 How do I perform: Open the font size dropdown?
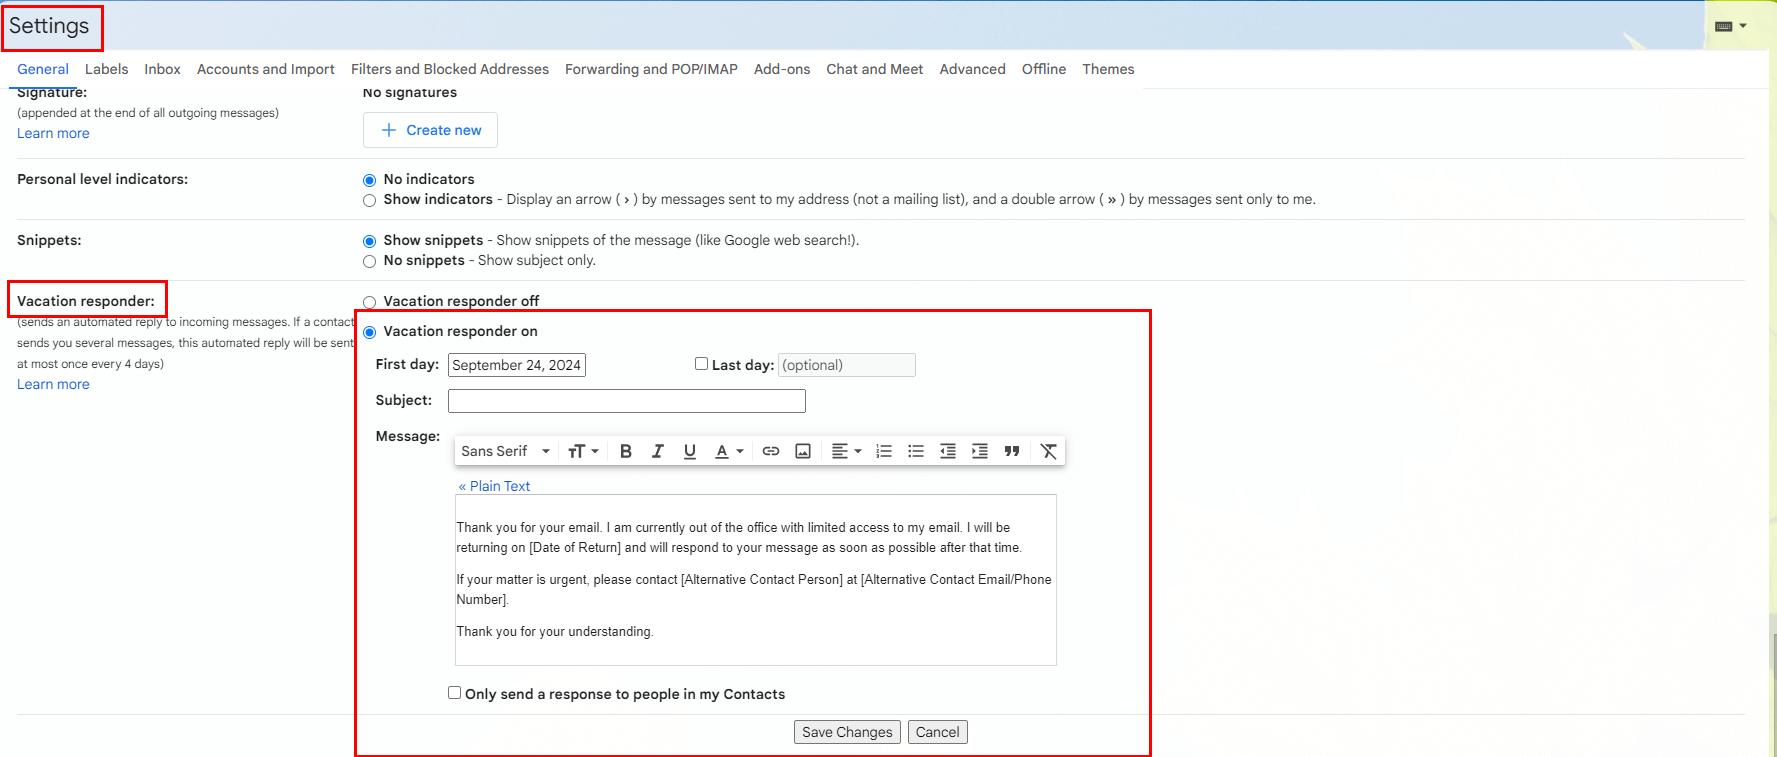click(583, 451)
